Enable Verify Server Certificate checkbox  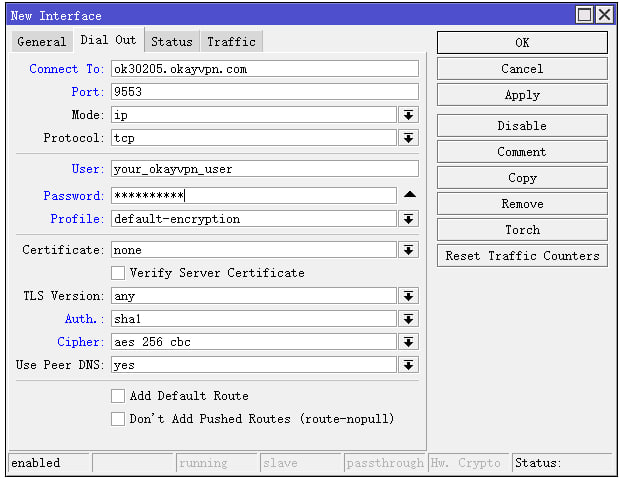[118, 273]
